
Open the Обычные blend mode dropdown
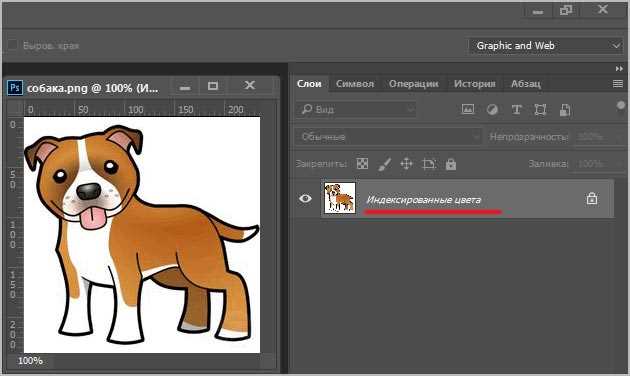click(x=388, y=137)
